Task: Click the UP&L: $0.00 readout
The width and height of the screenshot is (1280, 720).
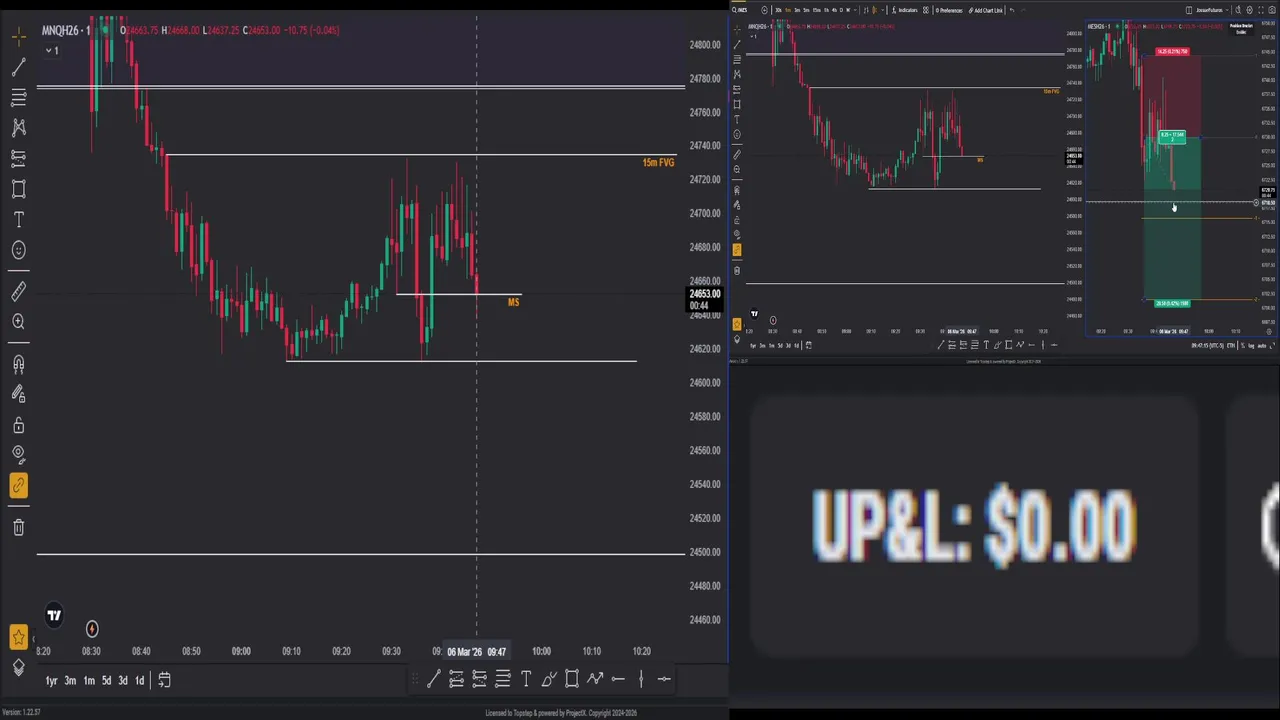Action: 974,525
